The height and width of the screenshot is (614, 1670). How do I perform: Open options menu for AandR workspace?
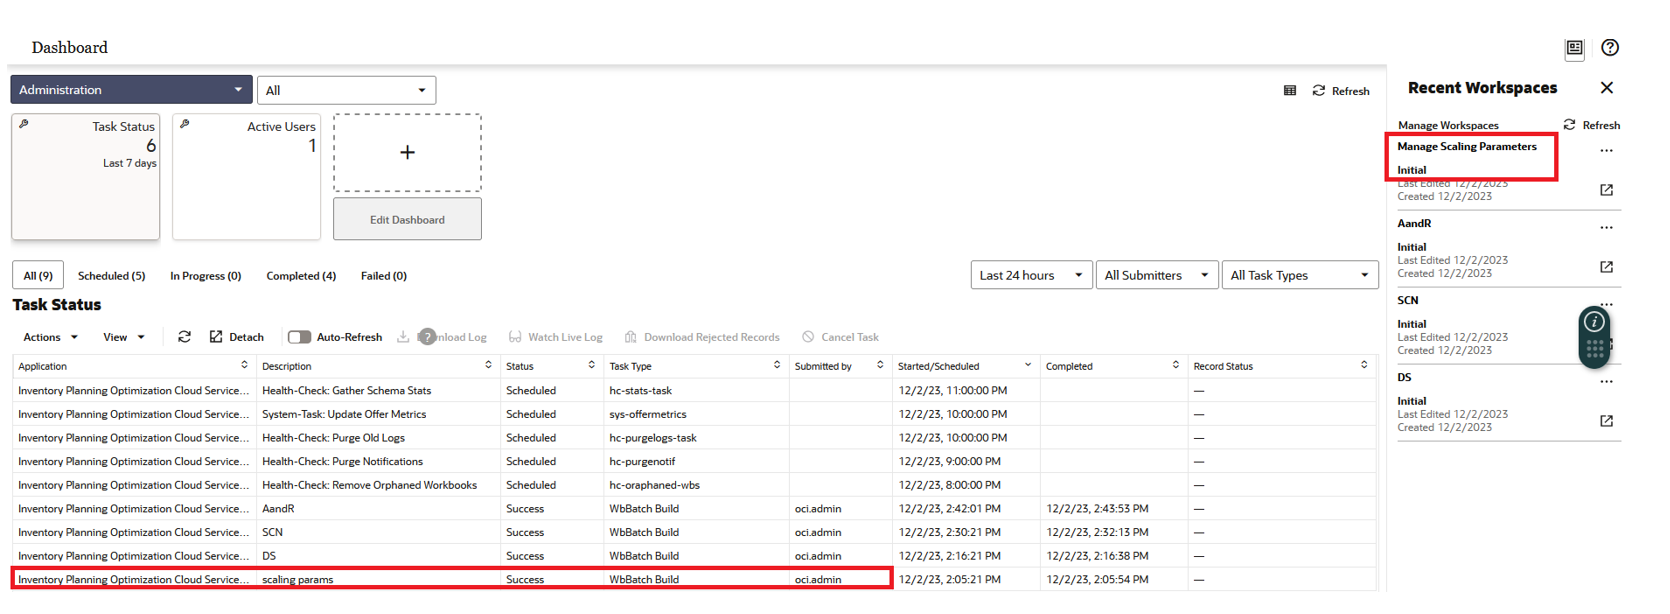click(1606, 228)
